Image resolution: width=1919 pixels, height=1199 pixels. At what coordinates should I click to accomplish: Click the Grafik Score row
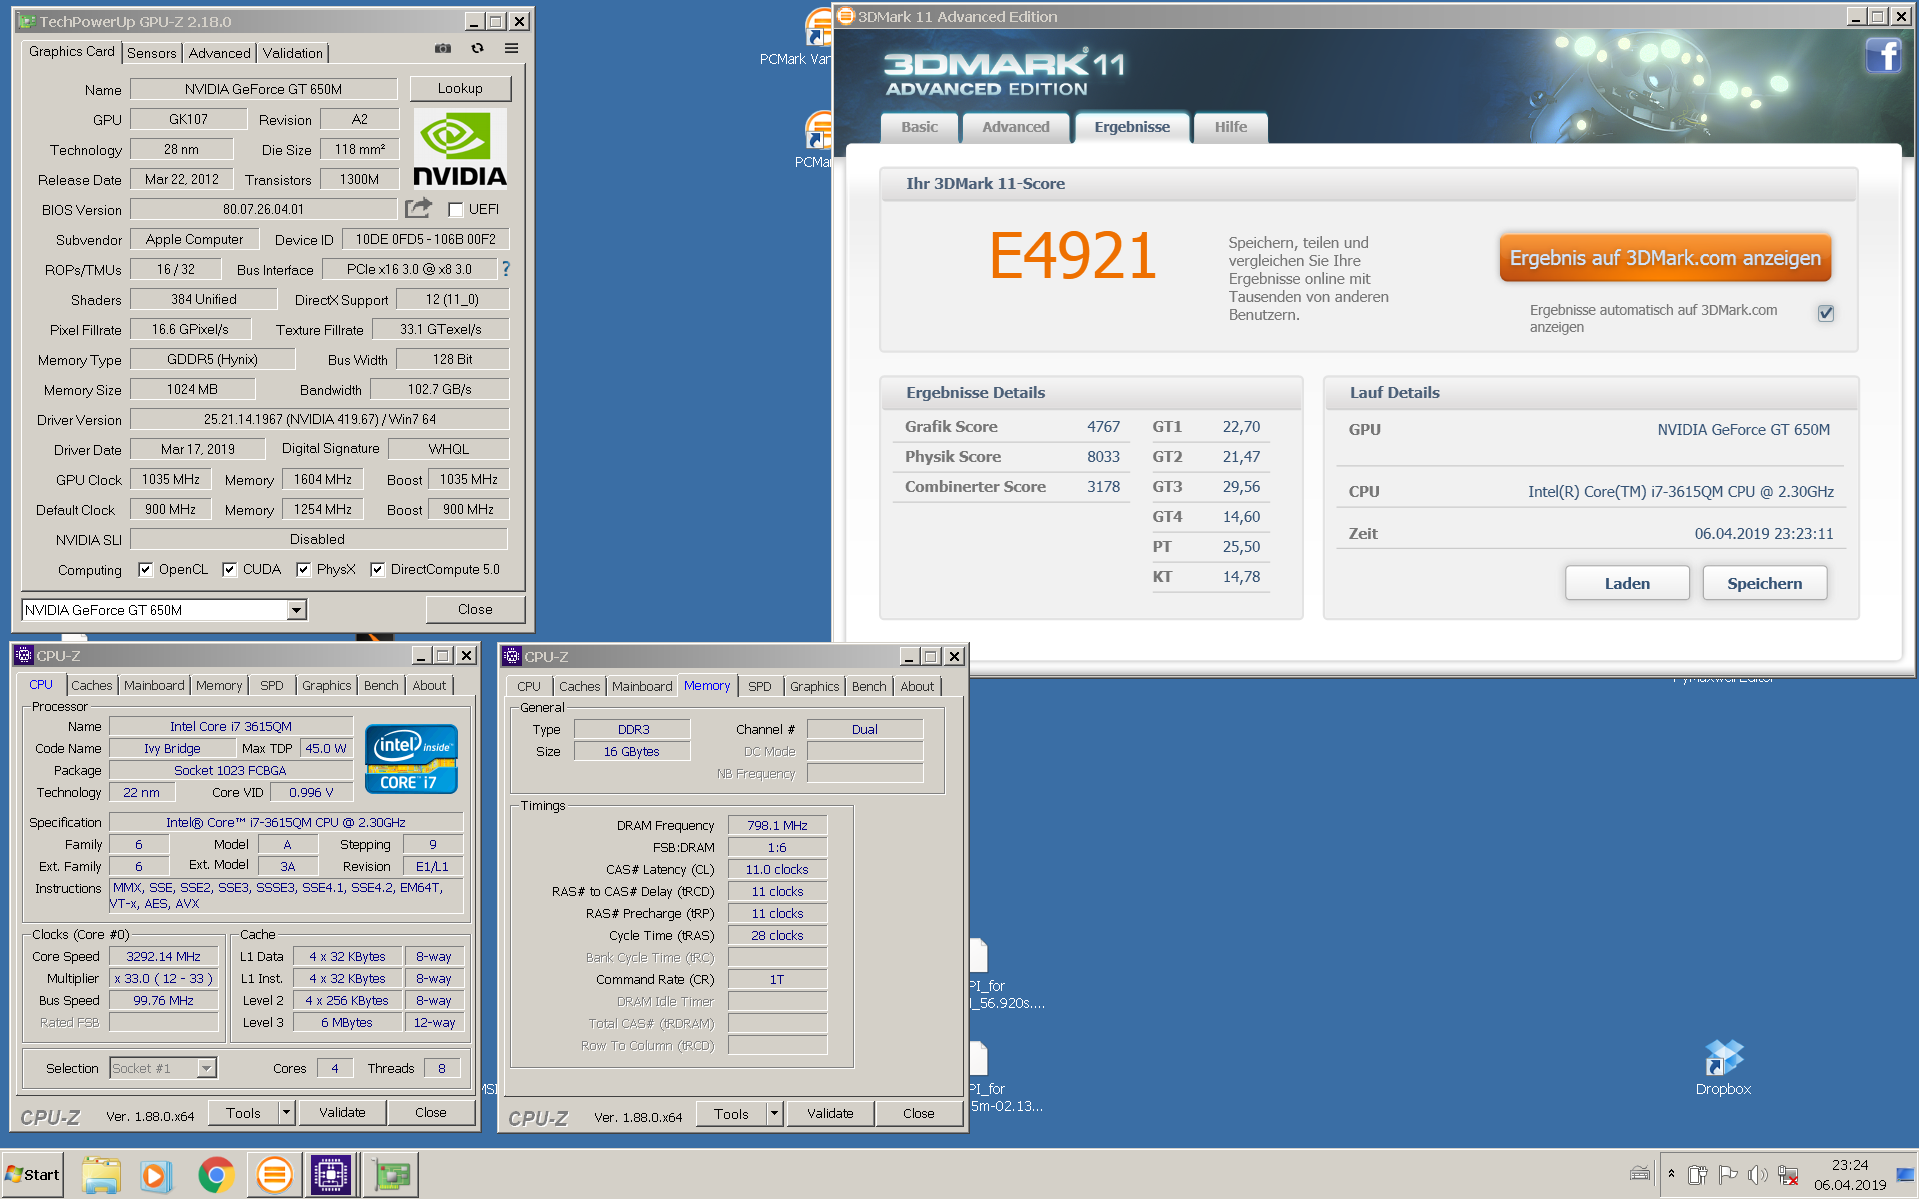click(x=1011, y=426)
